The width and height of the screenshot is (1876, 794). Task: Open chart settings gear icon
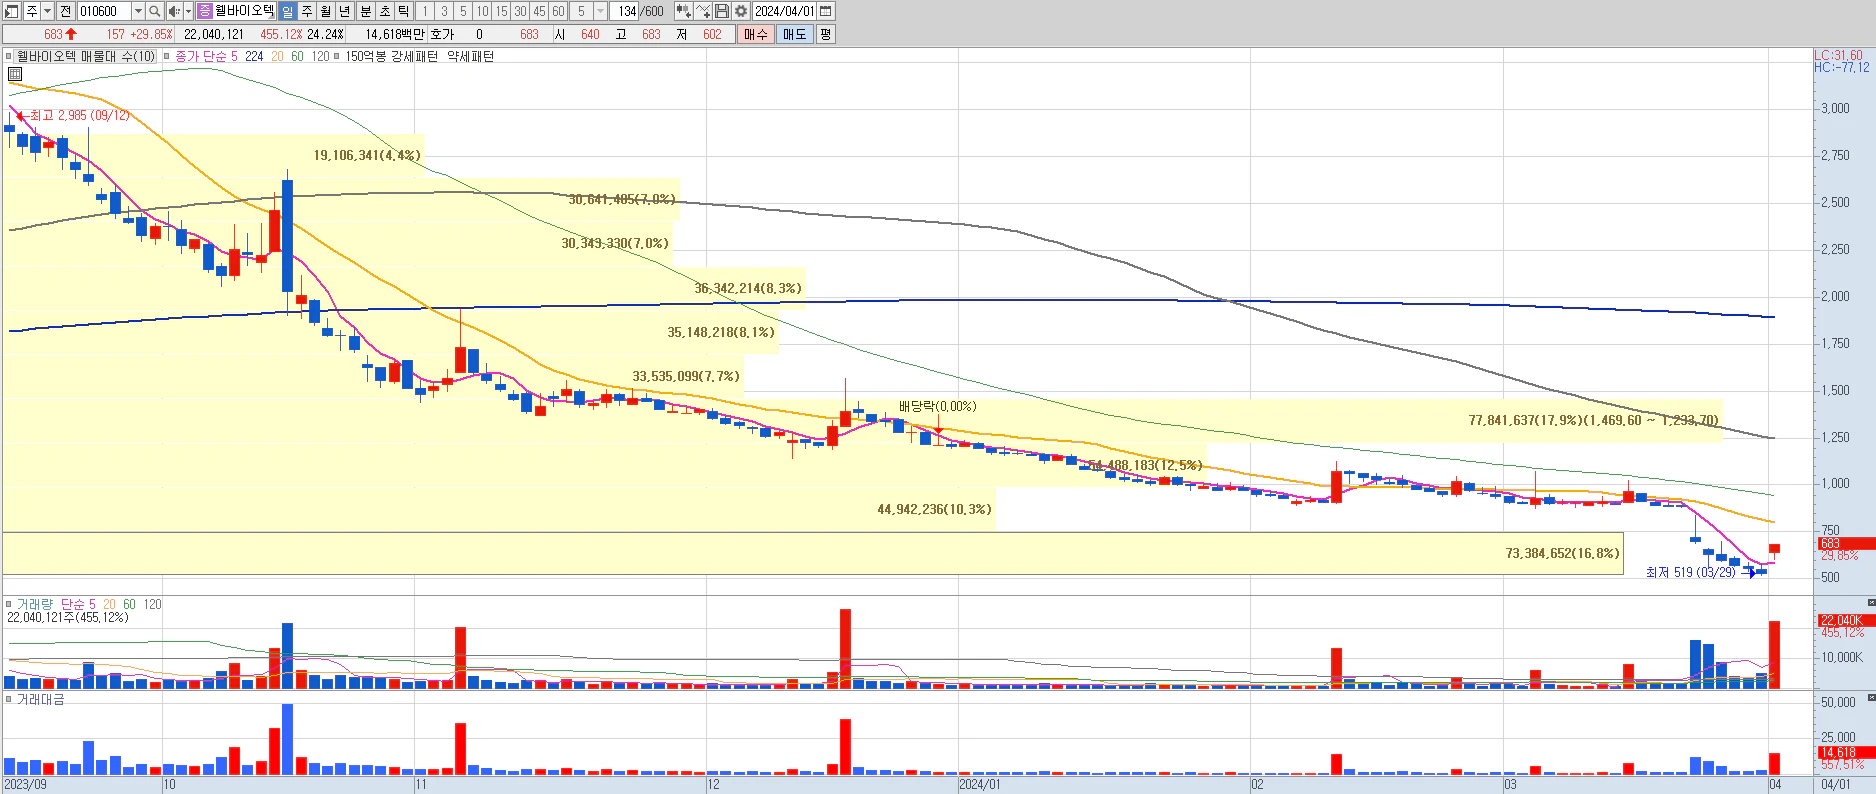[741, 11]
